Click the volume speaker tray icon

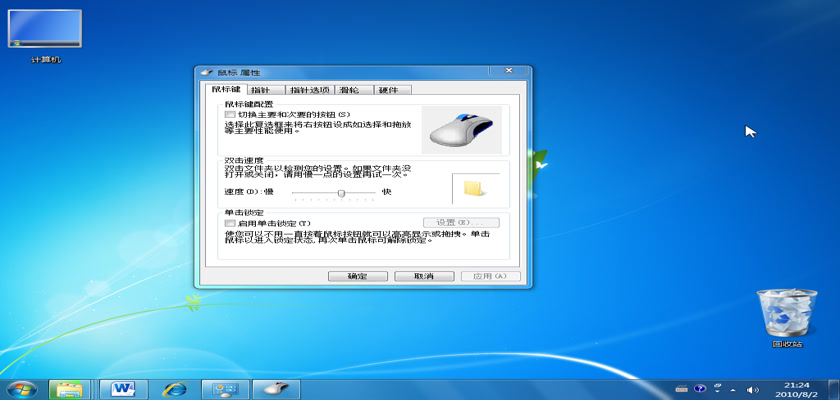click(x=754, y=388)
